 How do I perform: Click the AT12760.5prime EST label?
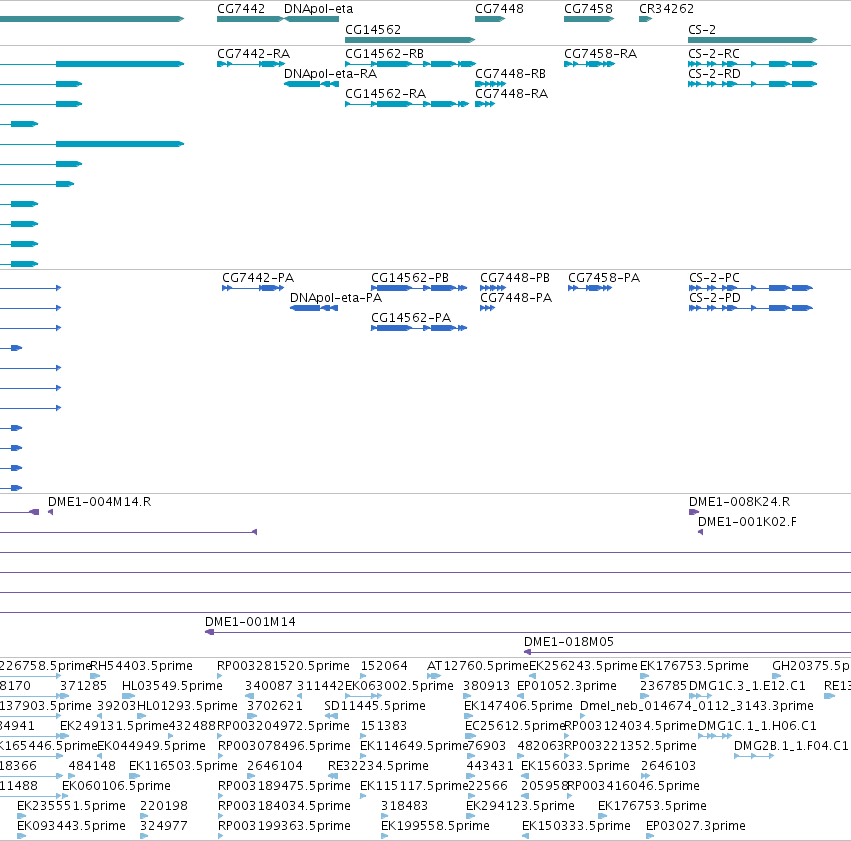click(478, 666)
